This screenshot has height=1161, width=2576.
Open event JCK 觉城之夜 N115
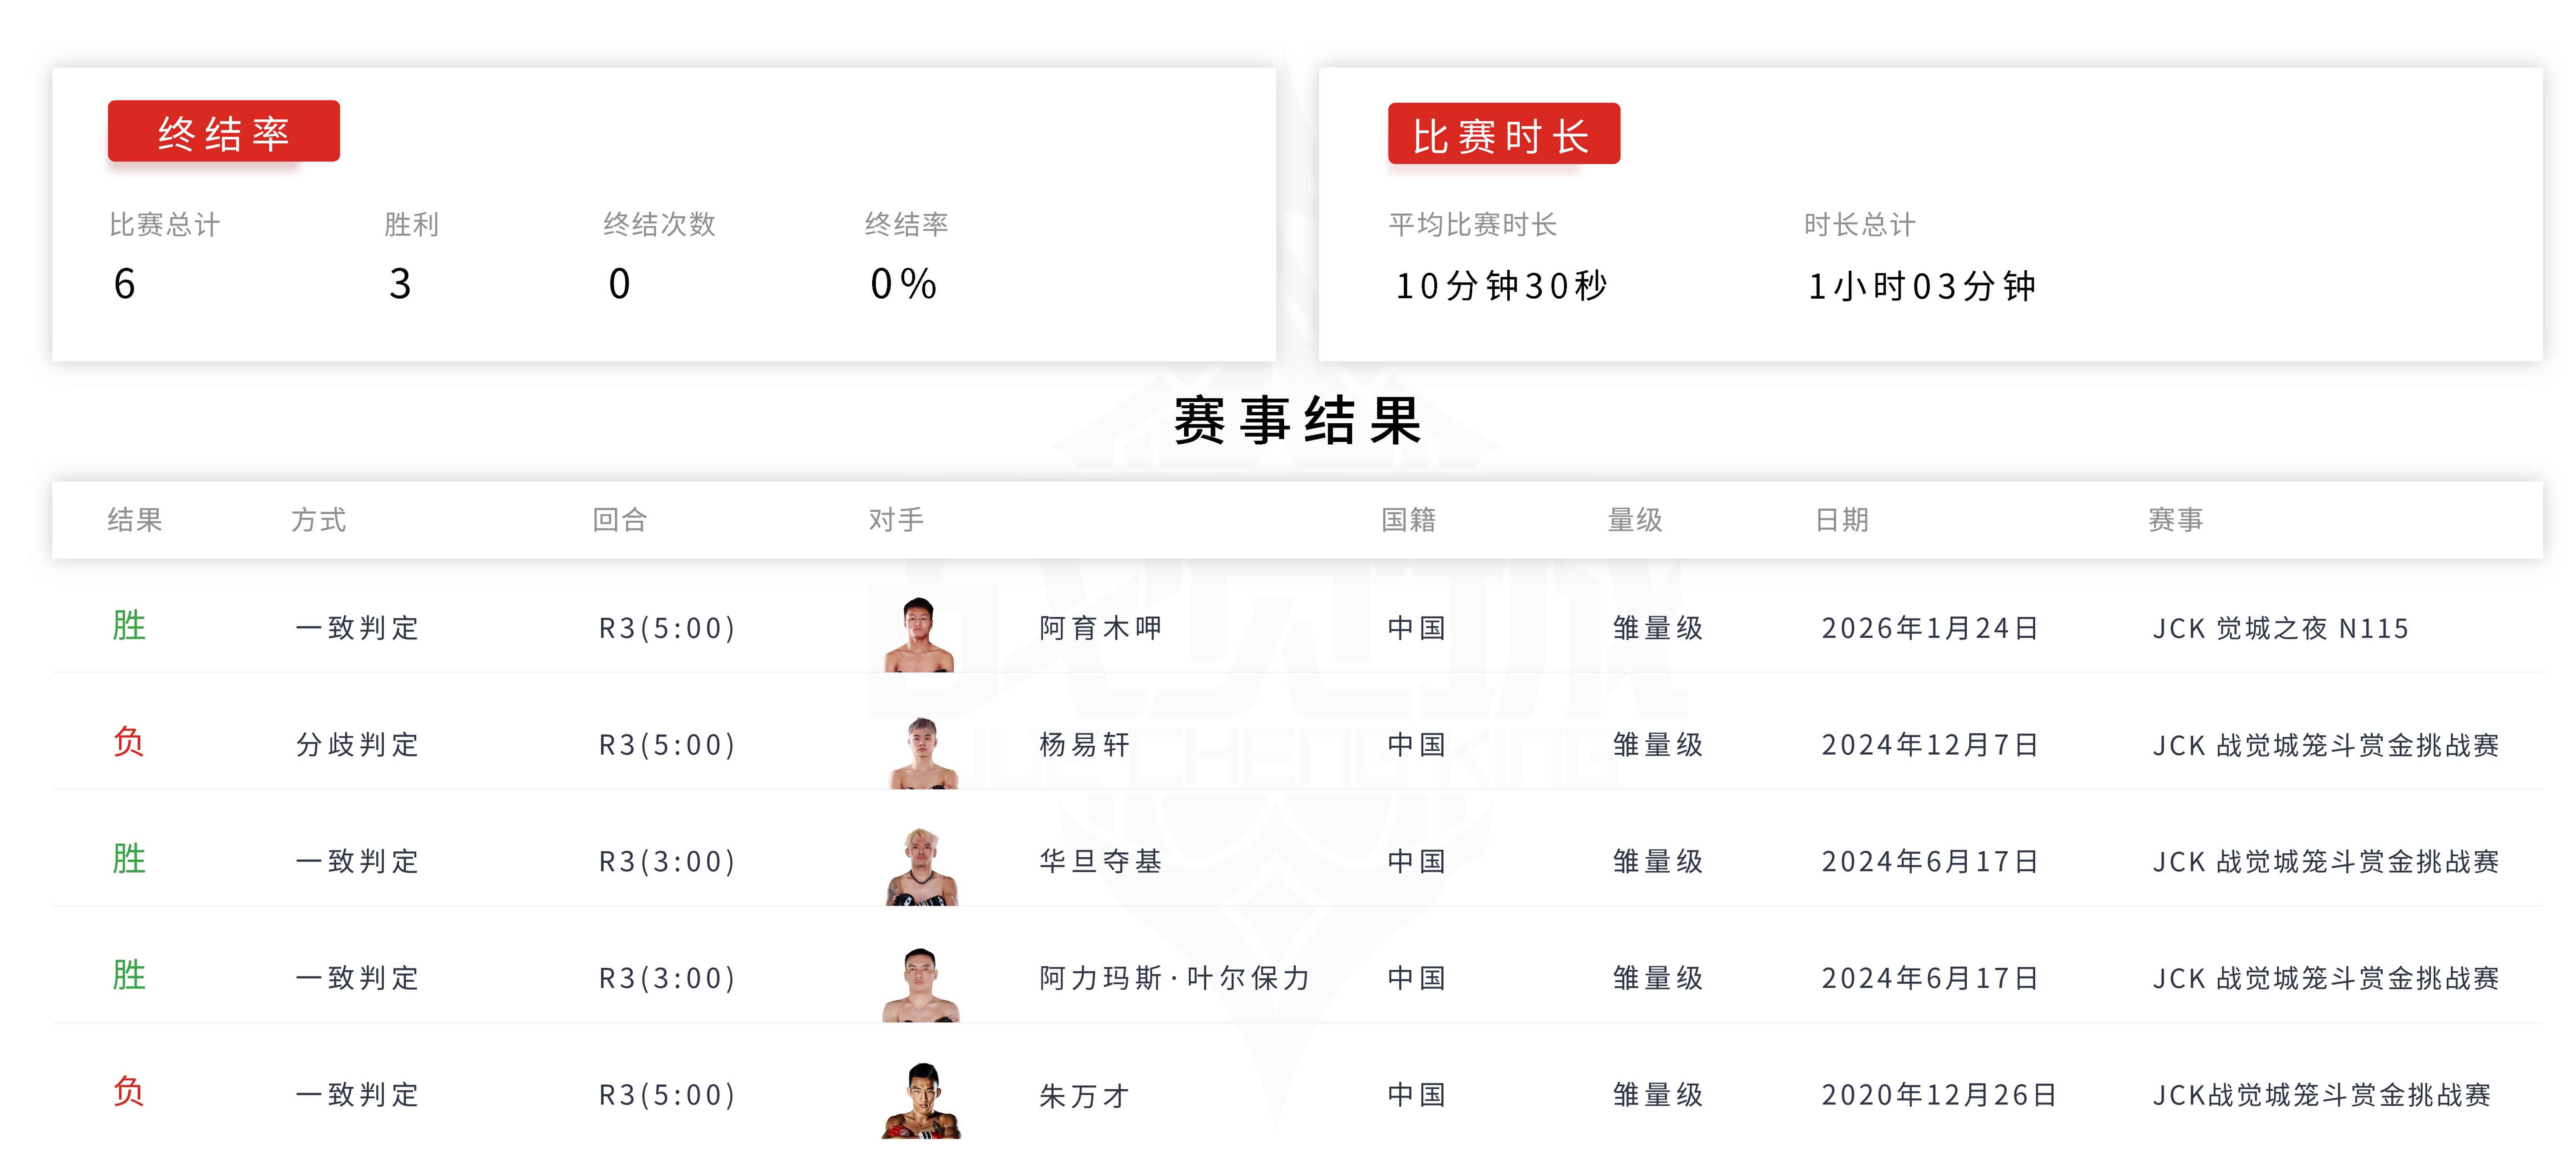point(2280,628)
